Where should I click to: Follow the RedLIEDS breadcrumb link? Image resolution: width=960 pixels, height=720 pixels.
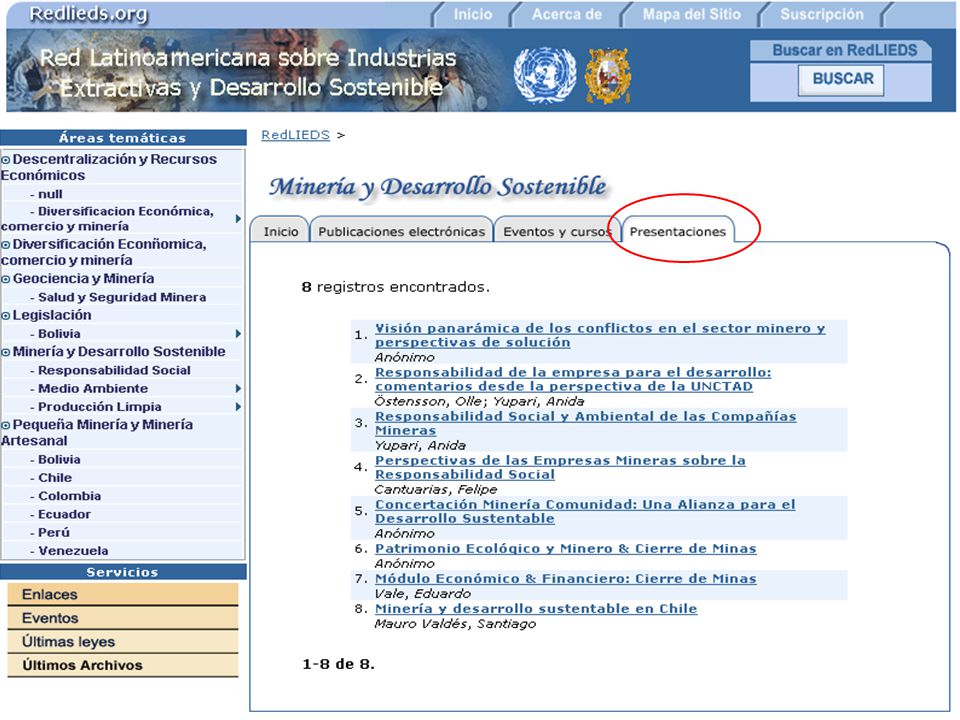click(x=295, y=135)
